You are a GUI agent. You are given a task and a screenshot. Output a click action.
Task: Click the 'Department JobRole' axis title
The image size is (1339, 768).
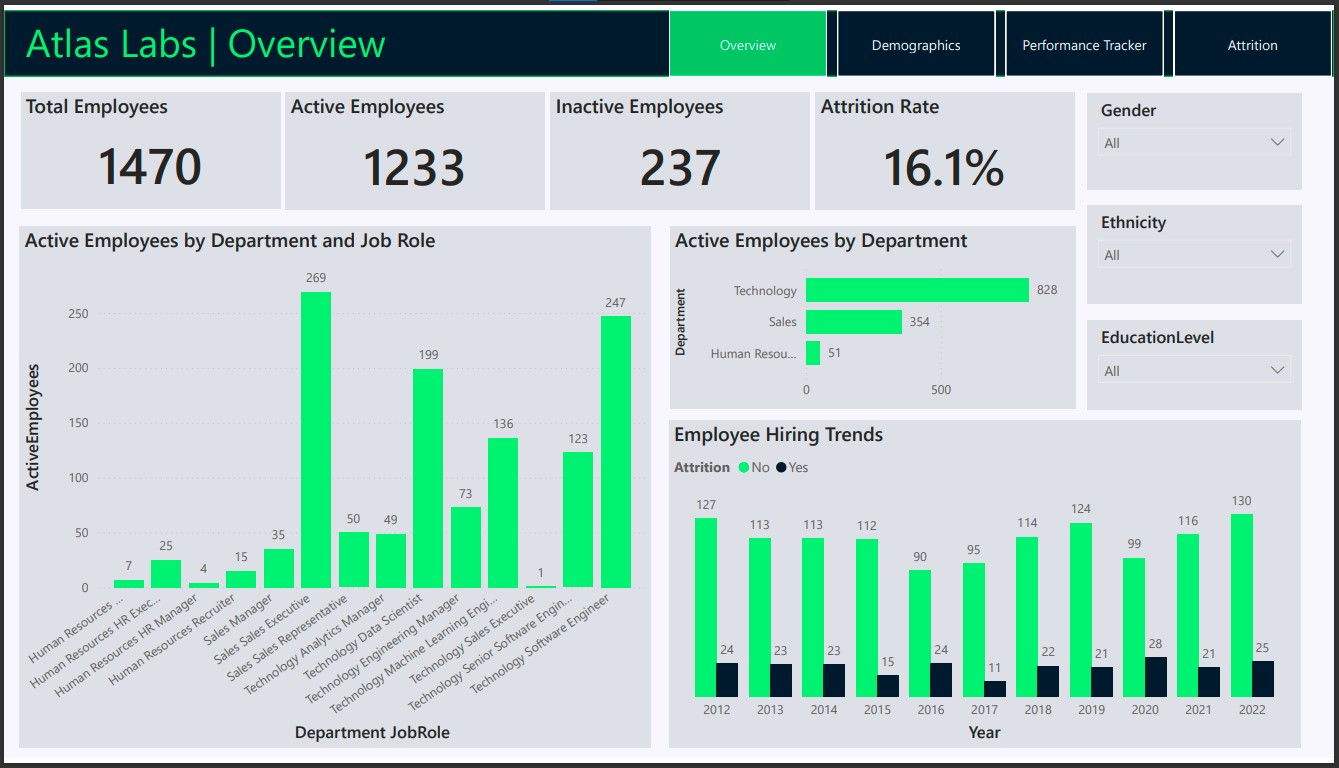(x=372, y=732)
